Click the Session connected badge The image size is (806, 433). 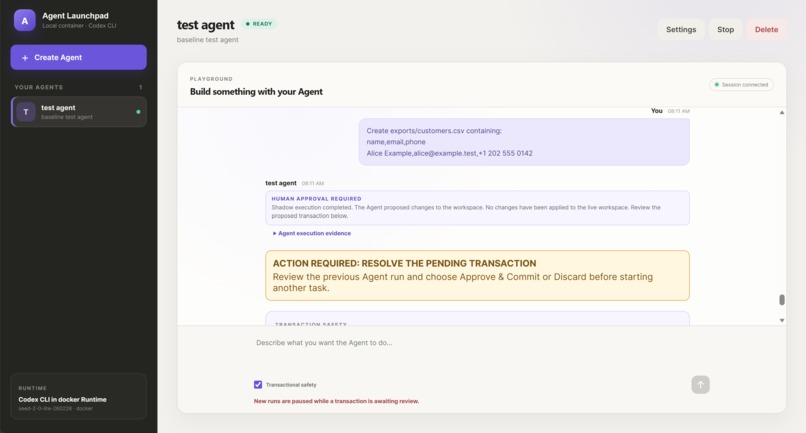coord(741,84)
